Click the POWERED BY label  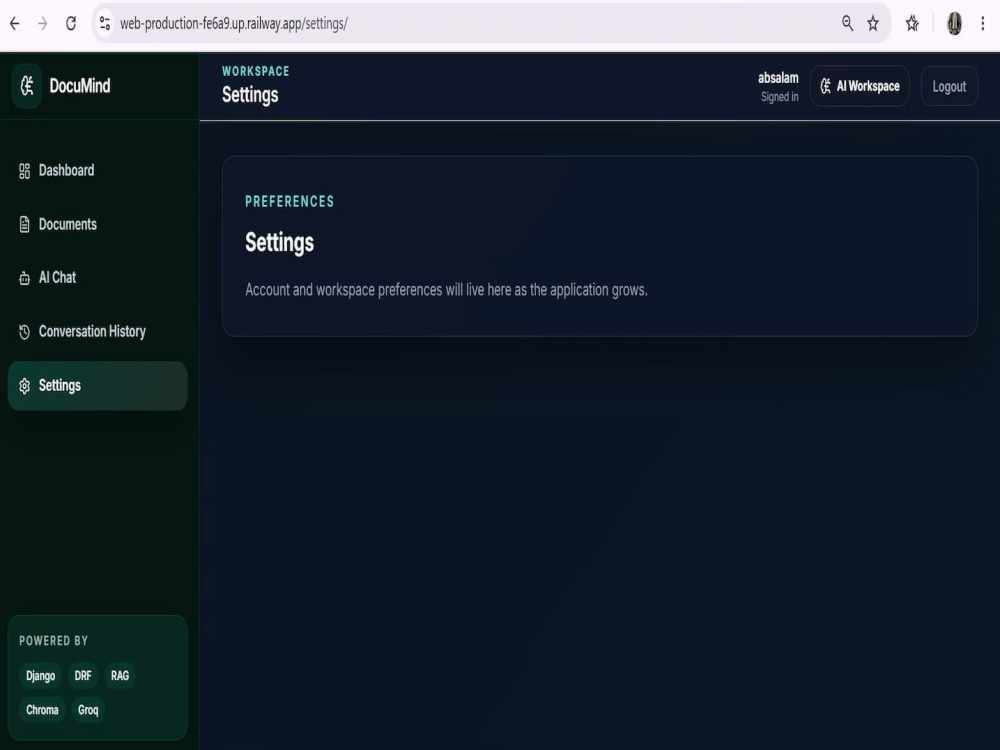pyautogui.click(x=54, y=640)
